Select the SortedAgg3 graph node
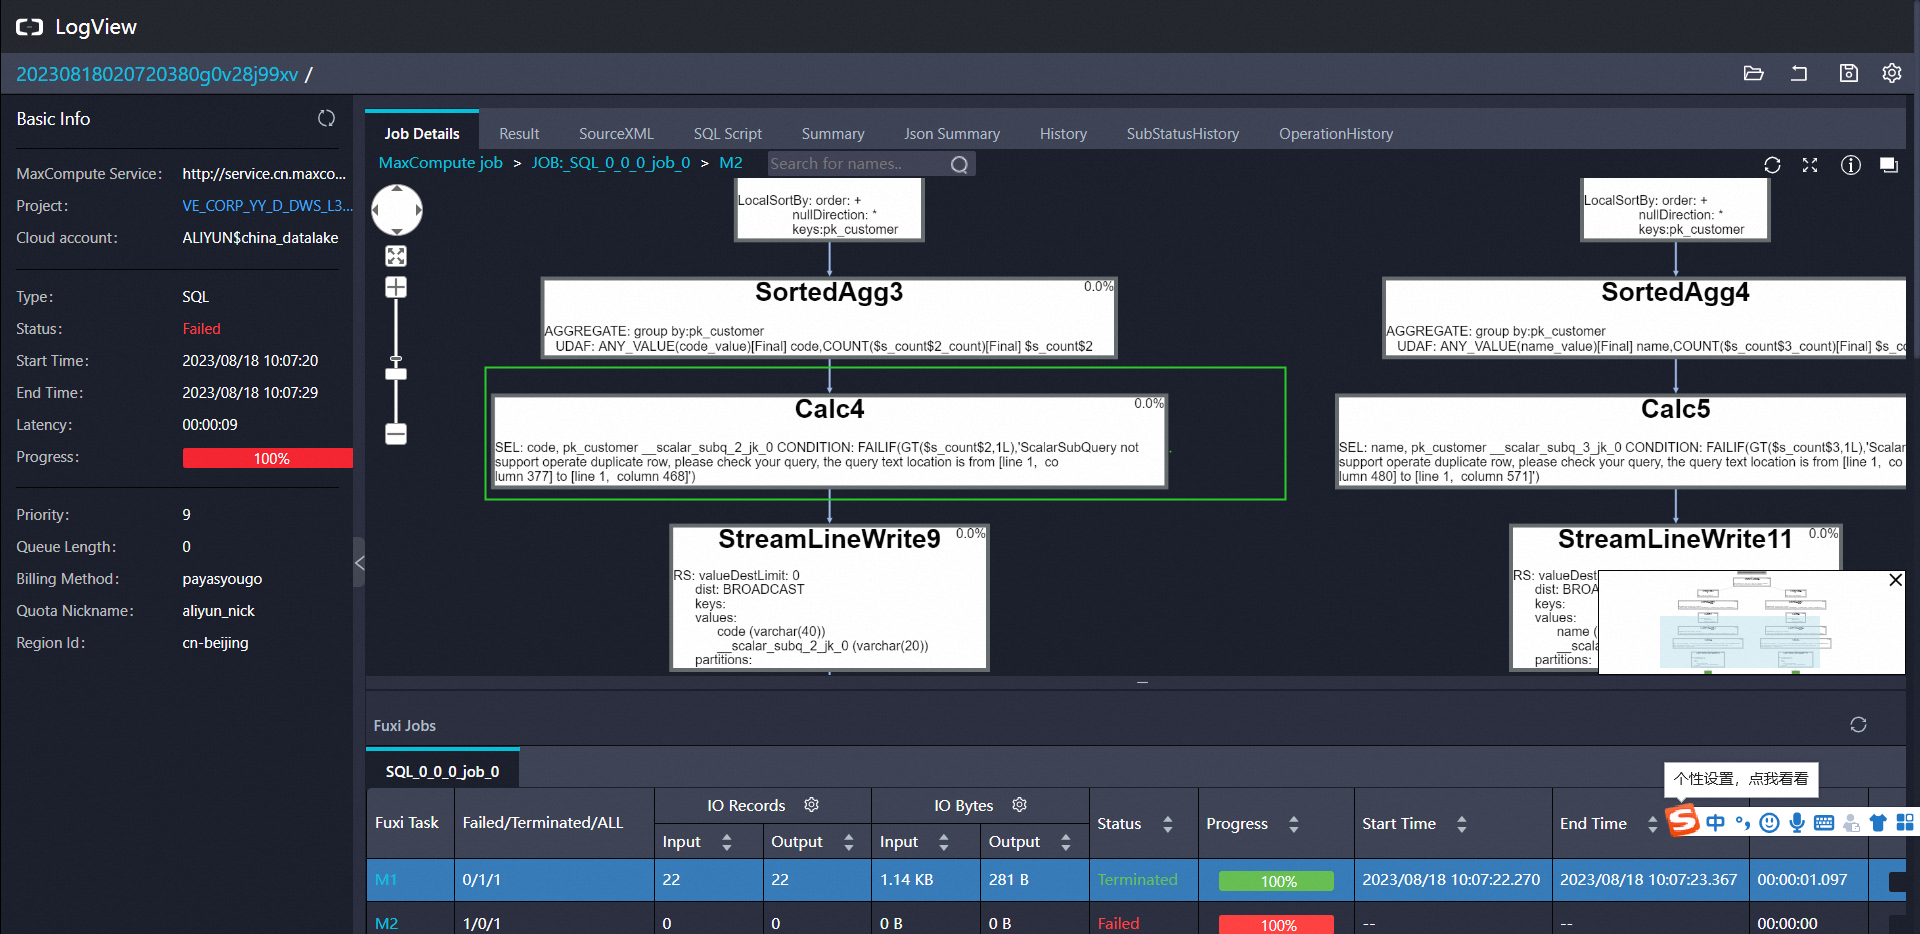This screenshot has width=1920, height=934. pyautogui.click(x=829, y=317)
